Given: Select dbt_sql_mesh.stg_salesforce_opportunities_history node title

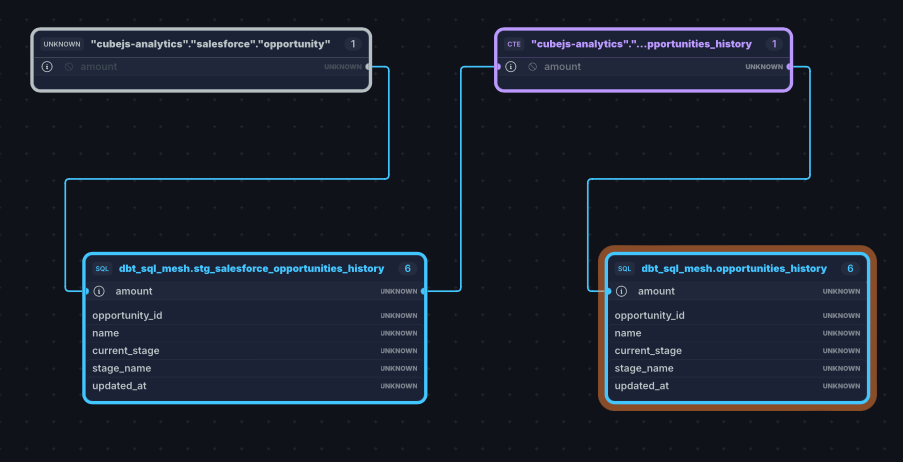Looking at the screenshot, I should click(251, 268).
